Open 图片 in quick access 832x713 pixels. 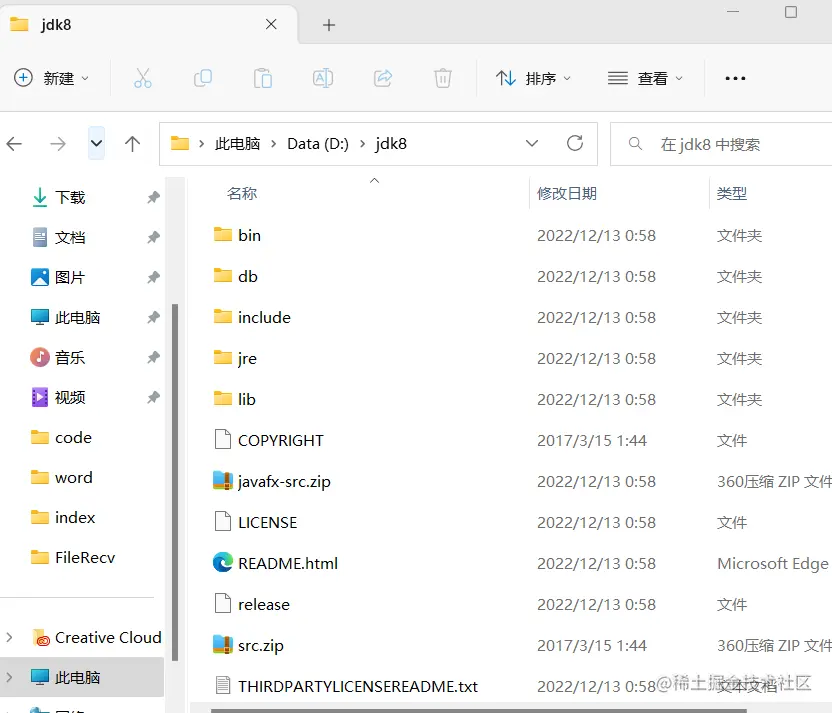pyautogui.click(x=70, y=277)
